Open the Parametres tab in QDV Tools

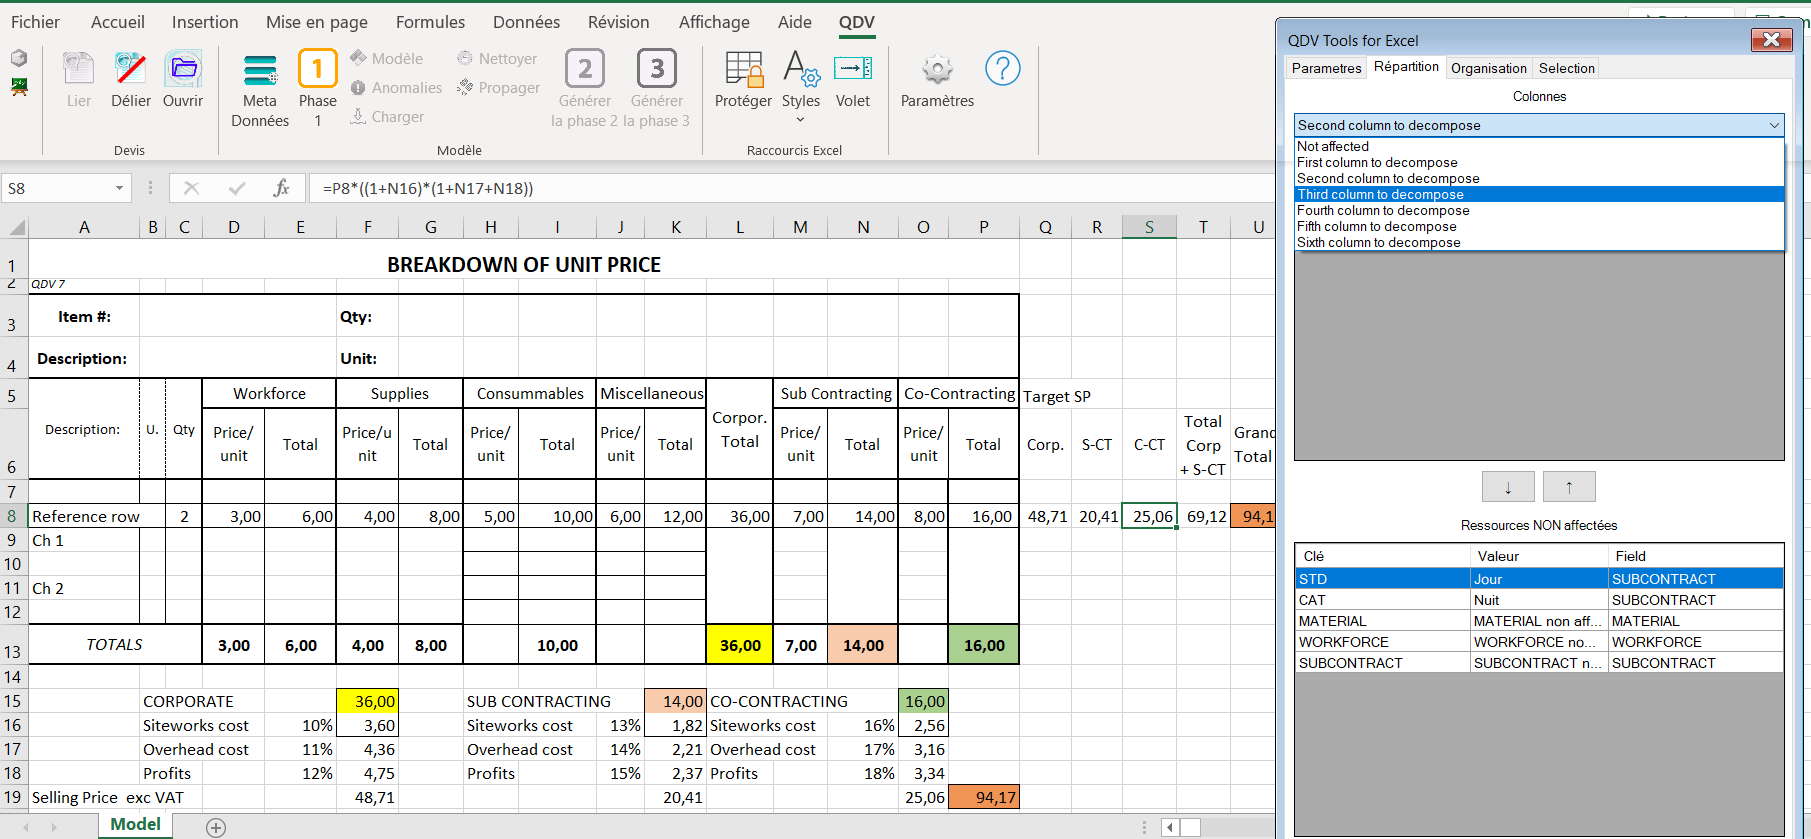1326,68
